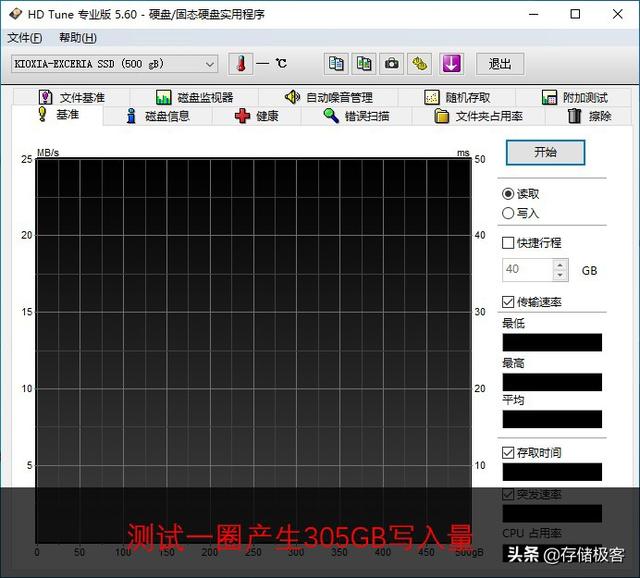Open the 擦除 erase tab
The width and height of the screenshot is (640, 578).
589,116
